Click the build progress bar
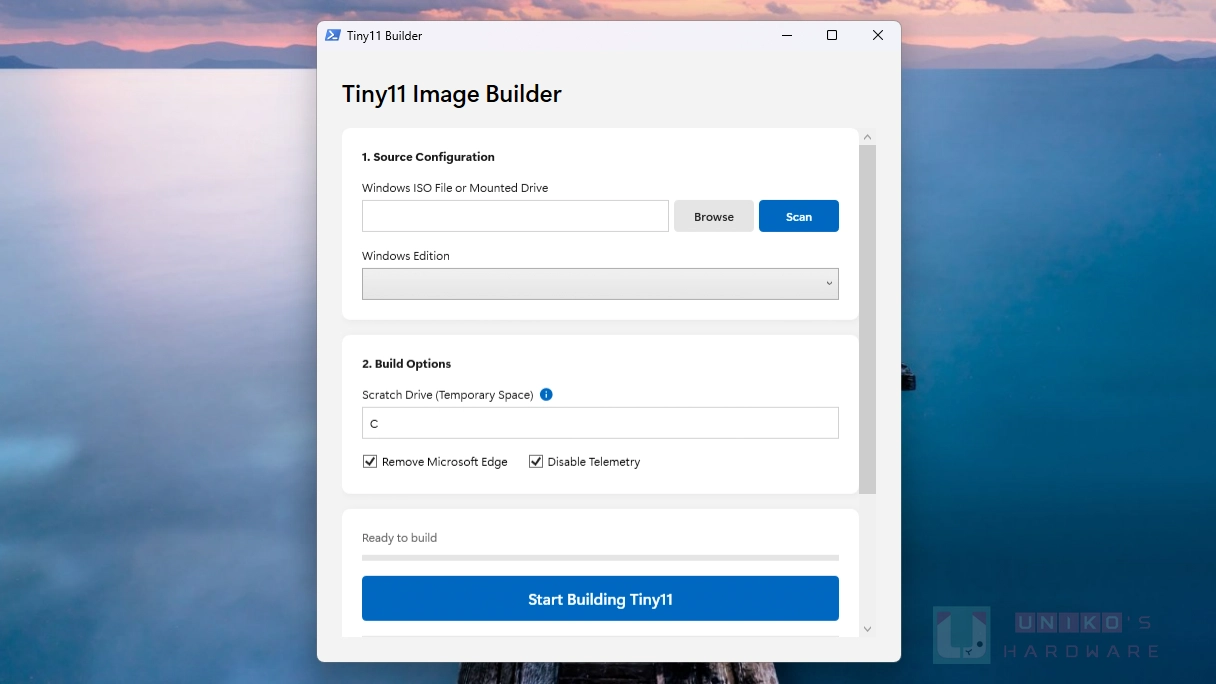The height and width of the screenshot is (684, 1216). (600, 557)
